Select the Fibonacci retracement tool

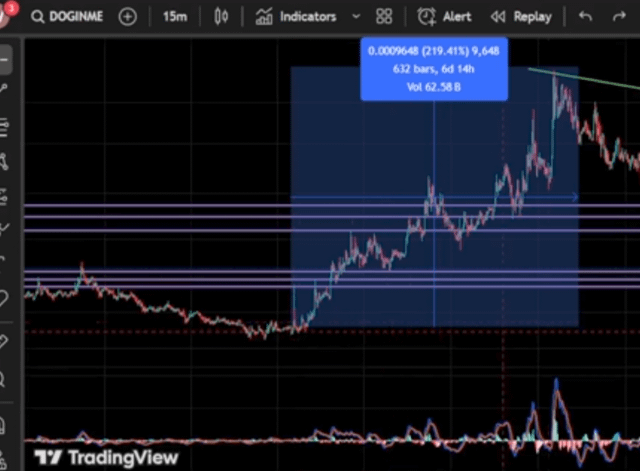(x=5, y=127)
